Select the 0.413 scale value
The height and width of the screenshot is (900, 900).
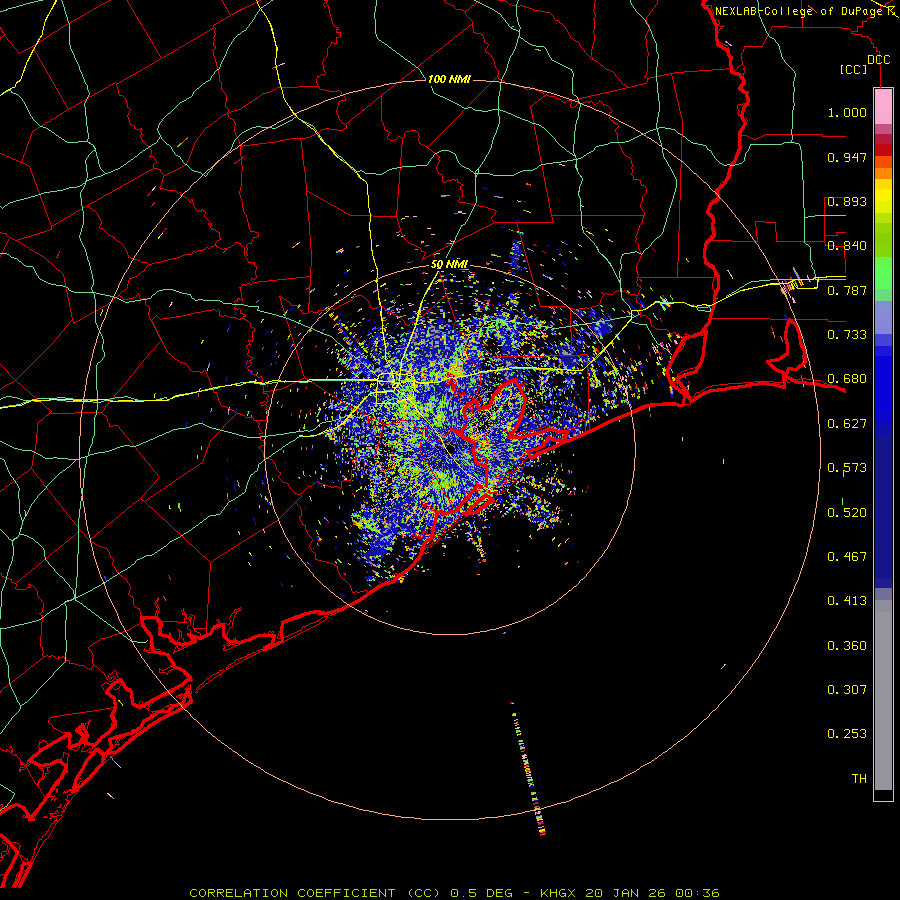[x=847, y=601]
